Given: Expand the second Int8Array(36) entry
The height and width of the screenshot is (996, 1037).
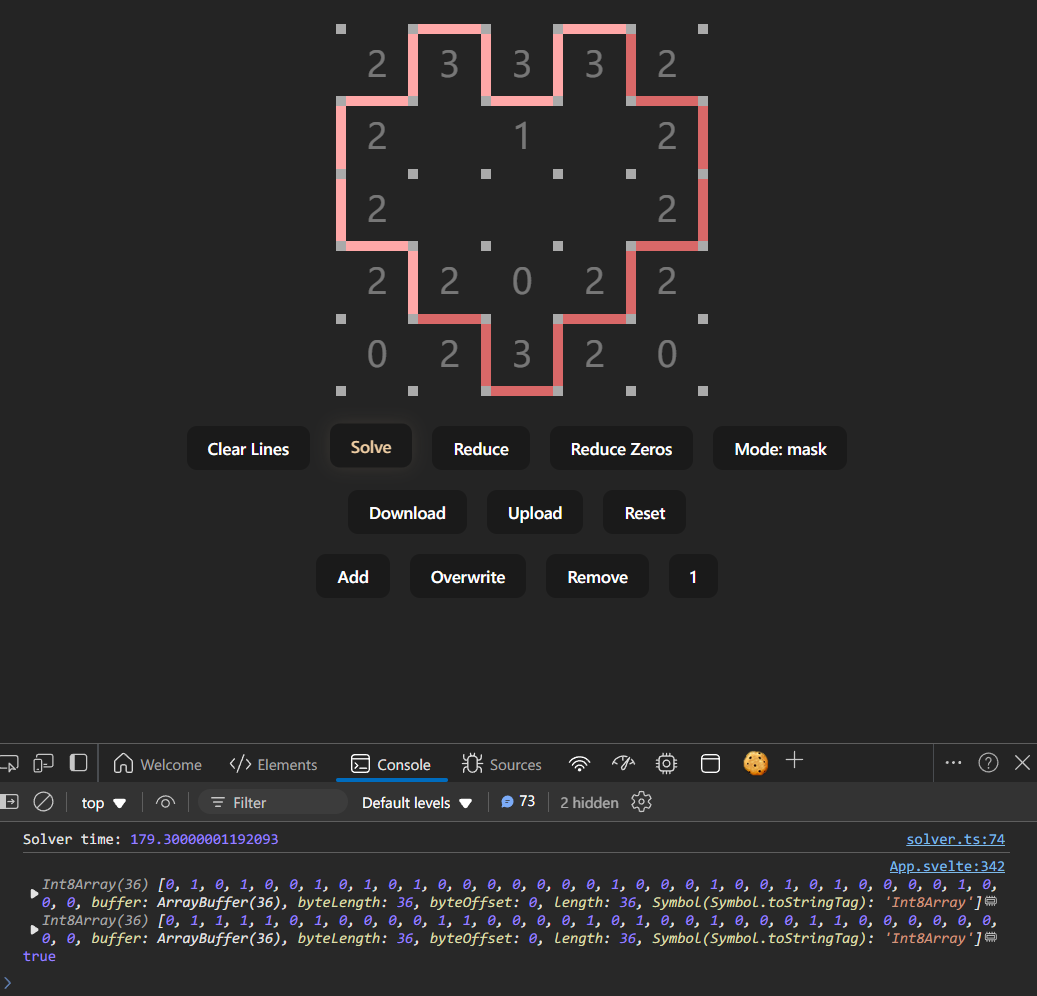Looking at the screenshot, I should 34,929.
